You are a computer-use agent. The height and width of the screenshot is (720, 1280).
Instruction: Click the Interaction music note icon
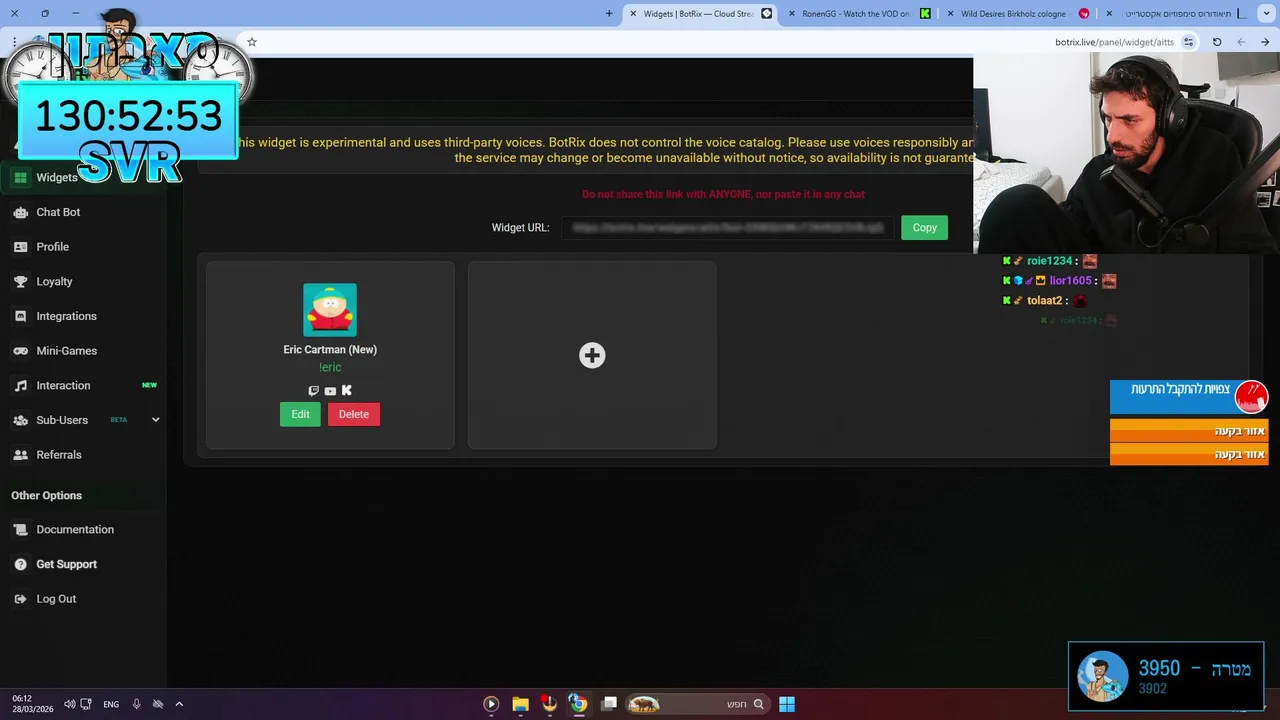point(20,385)
